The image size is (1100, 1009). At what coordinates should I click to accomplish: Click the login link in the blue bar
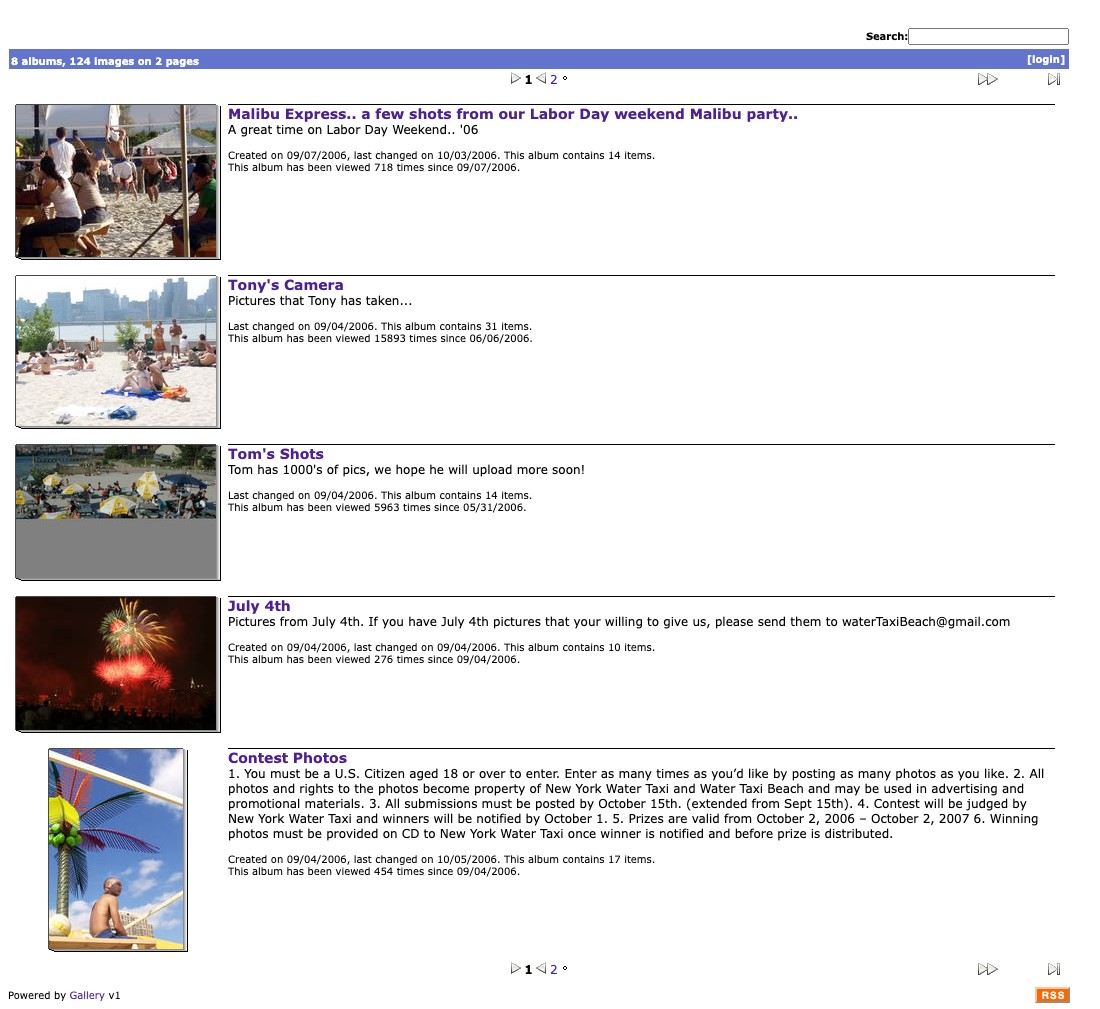coord(1045,60)
